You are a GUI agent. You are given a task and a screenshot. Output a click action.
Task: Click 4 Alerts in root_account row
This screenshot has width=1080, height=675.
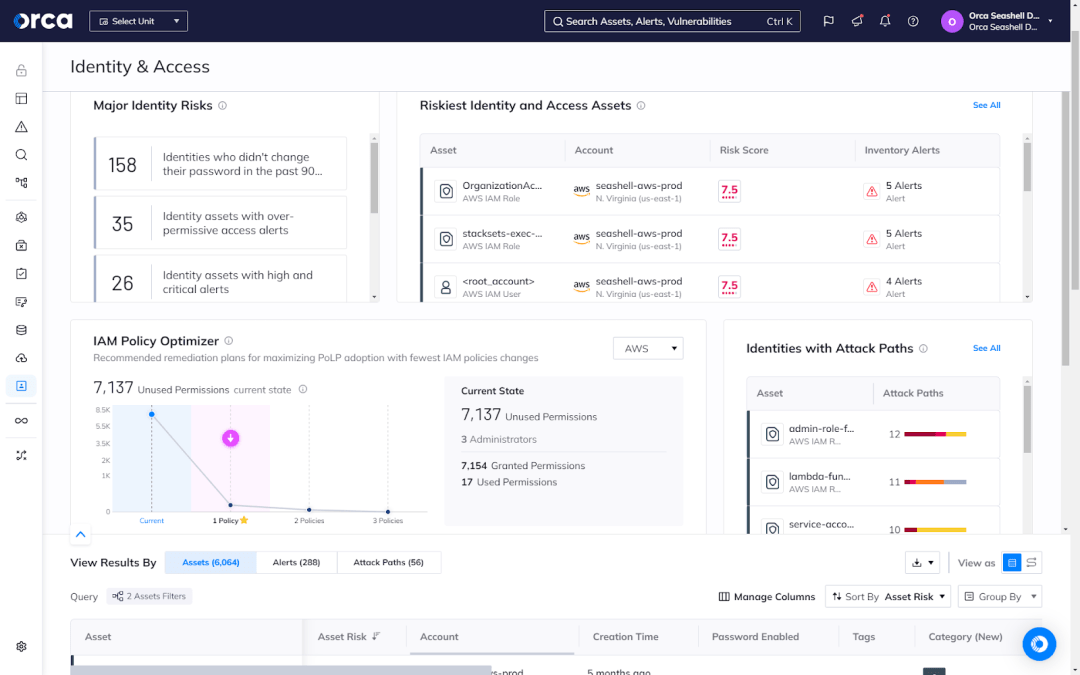(904, 282)
